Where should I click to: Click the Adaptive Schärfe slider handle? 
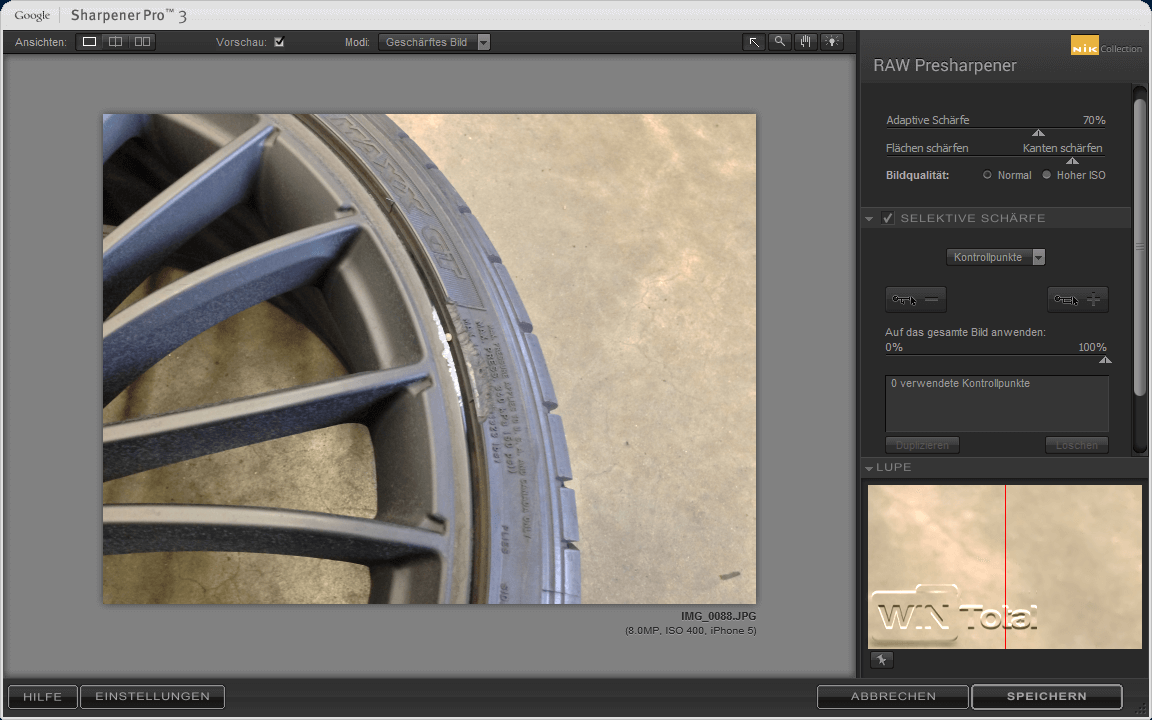[x=1038, y=133]
